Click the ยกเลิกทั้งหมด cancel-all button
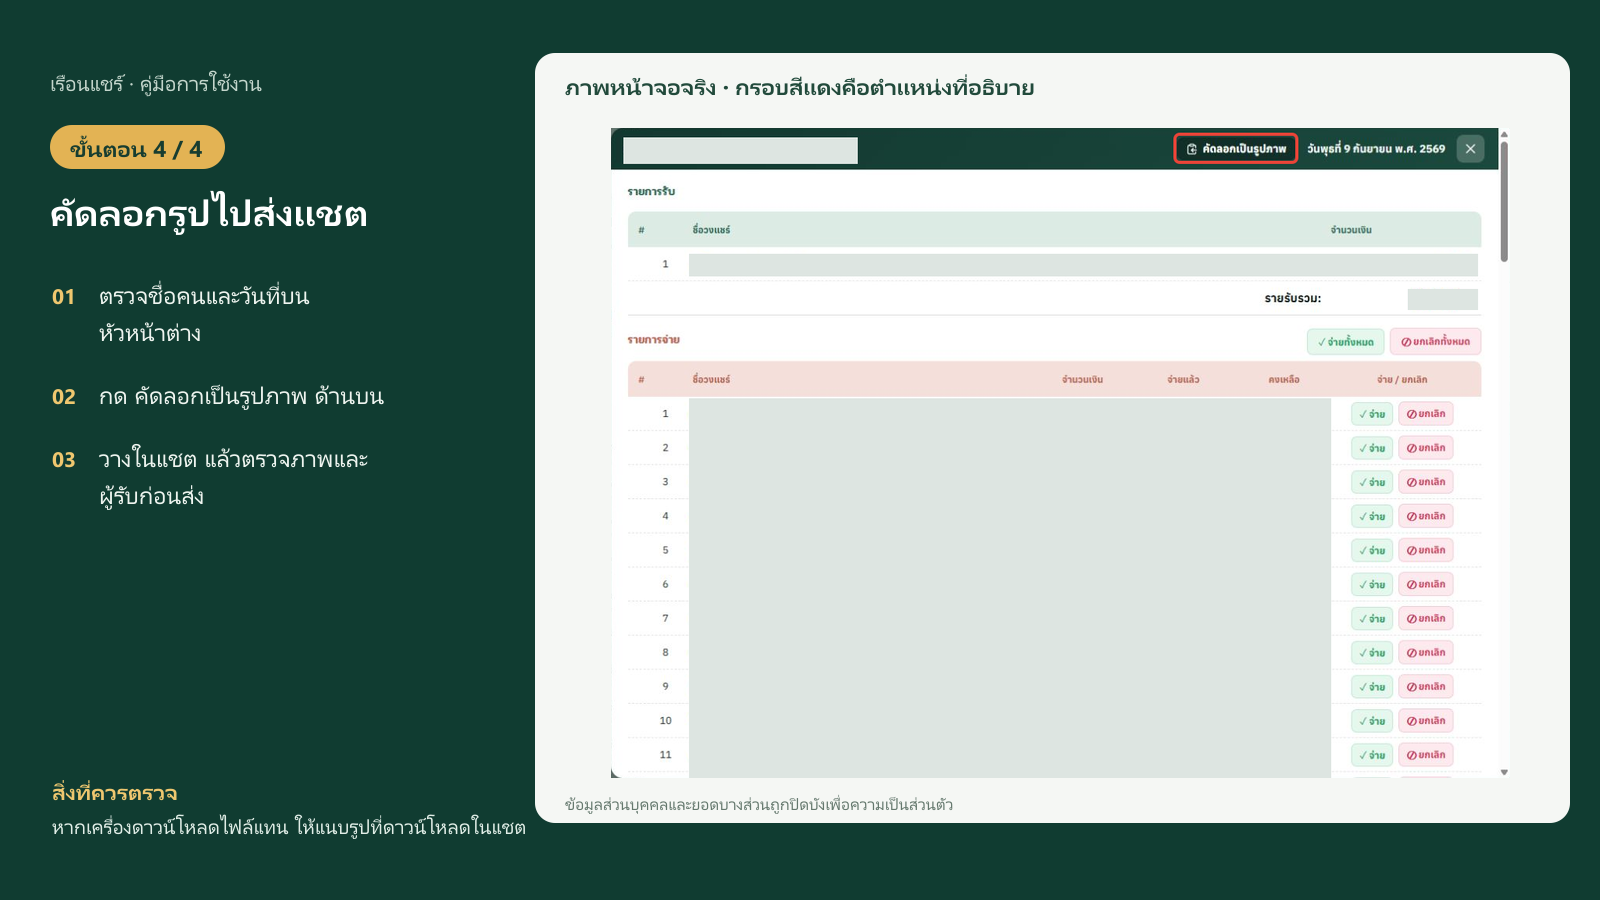The image size is (1600, 900). (x=1435, y=342)
